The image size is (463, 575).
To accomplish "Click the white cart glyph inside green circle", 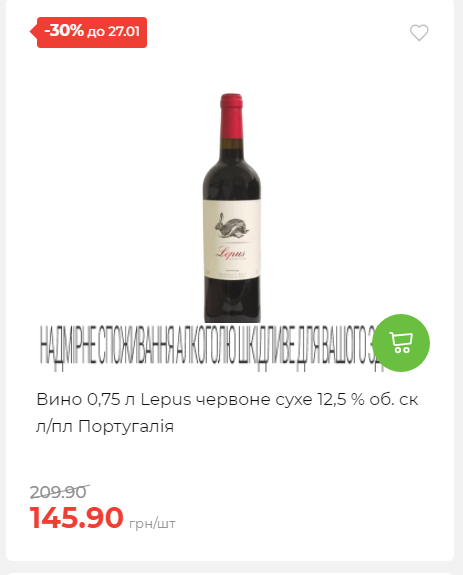I will tap(401, 343).
